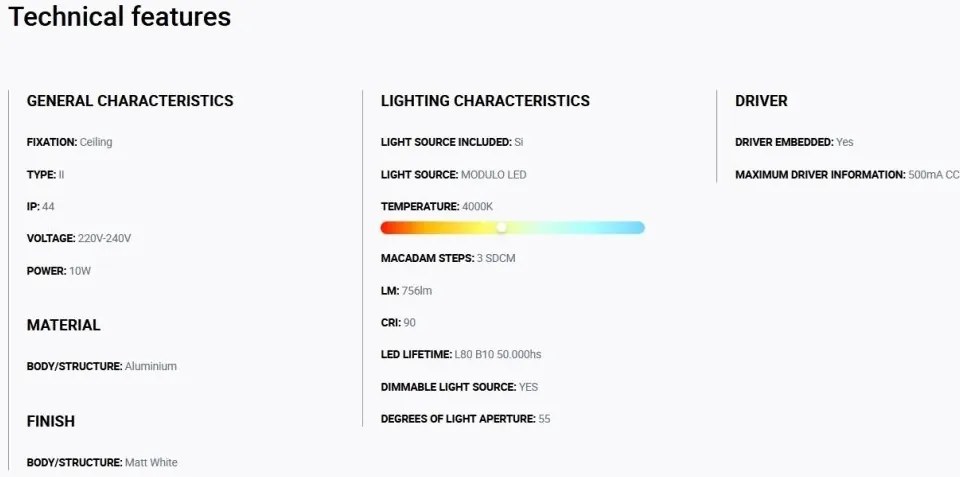The image size is (960, 477).
Task: Click the Material section heading
Action: pos(63,325)
